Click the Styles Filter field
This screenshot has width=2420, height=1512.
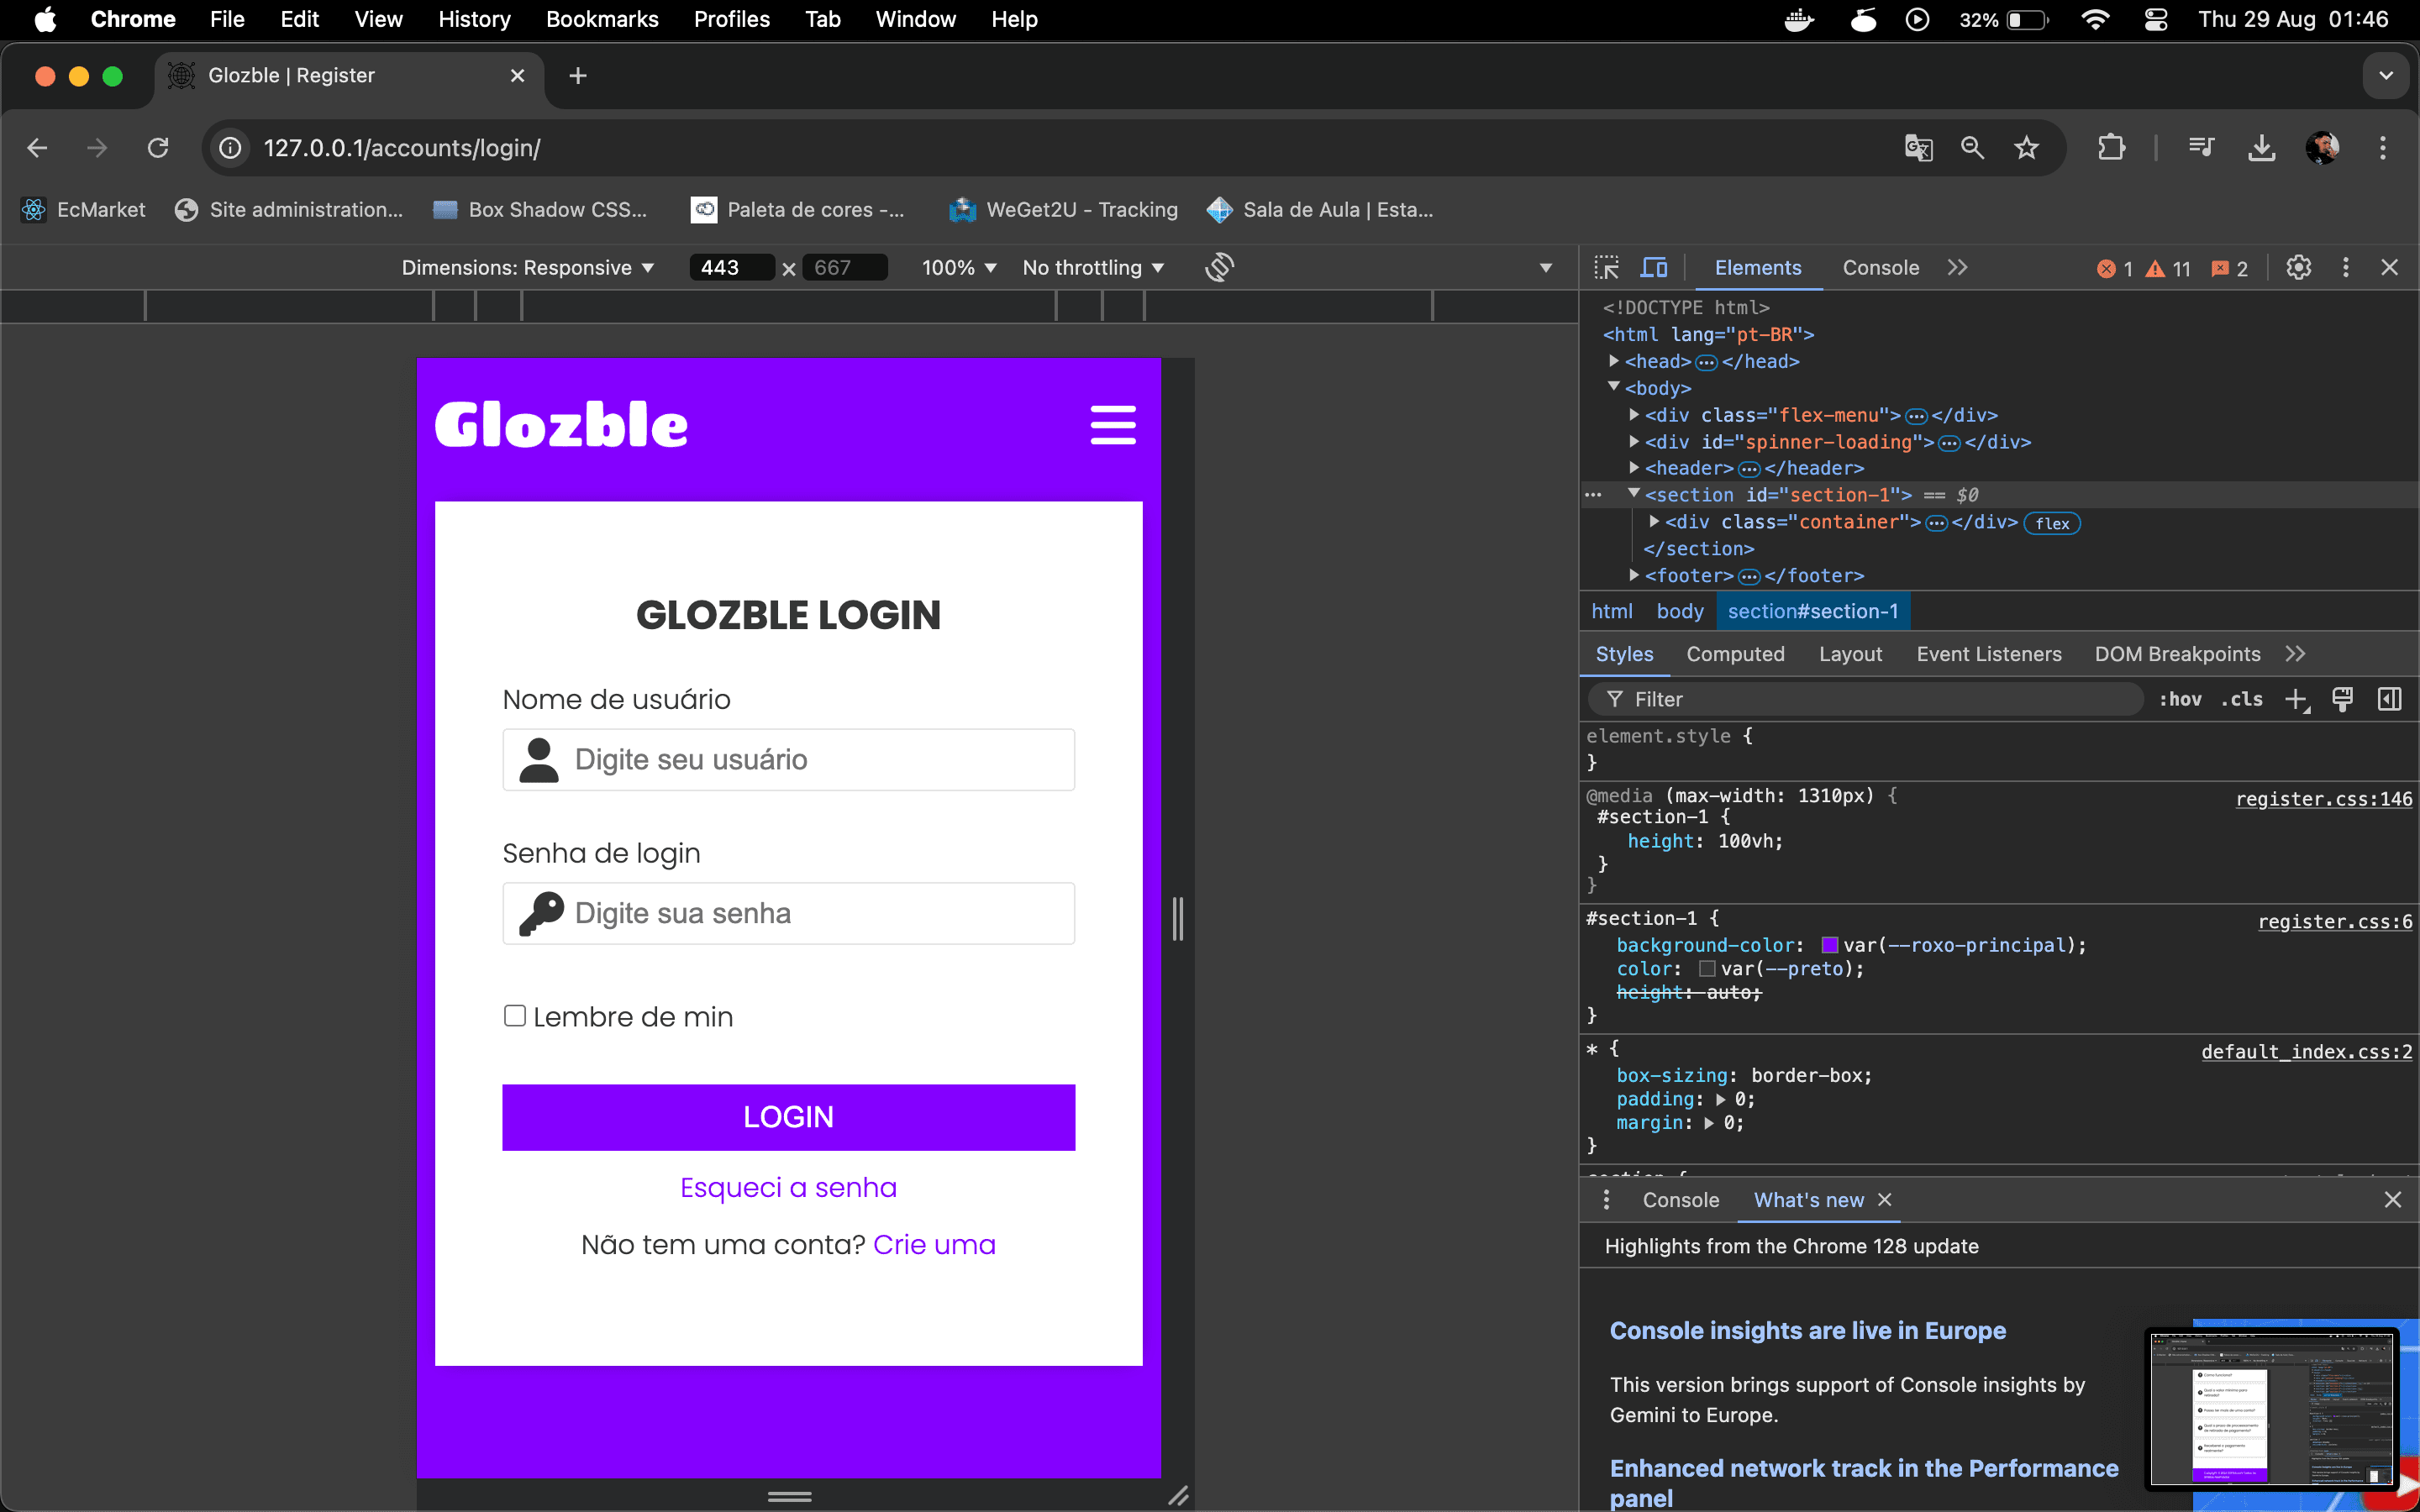point(1866,700)
